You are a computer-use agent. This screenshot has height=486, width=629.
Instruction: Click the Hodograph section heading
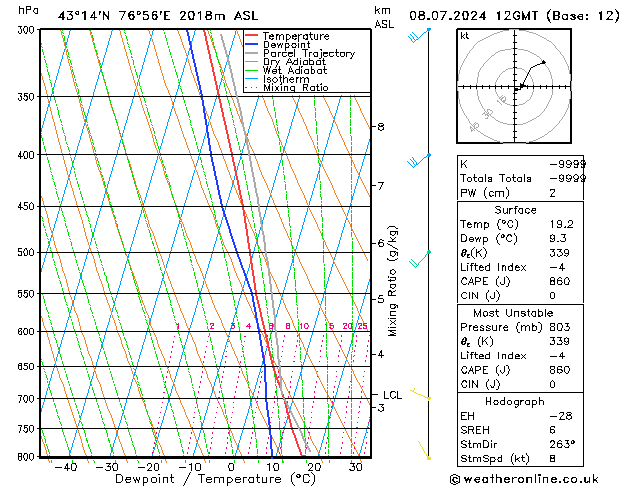tap(515, 401)
